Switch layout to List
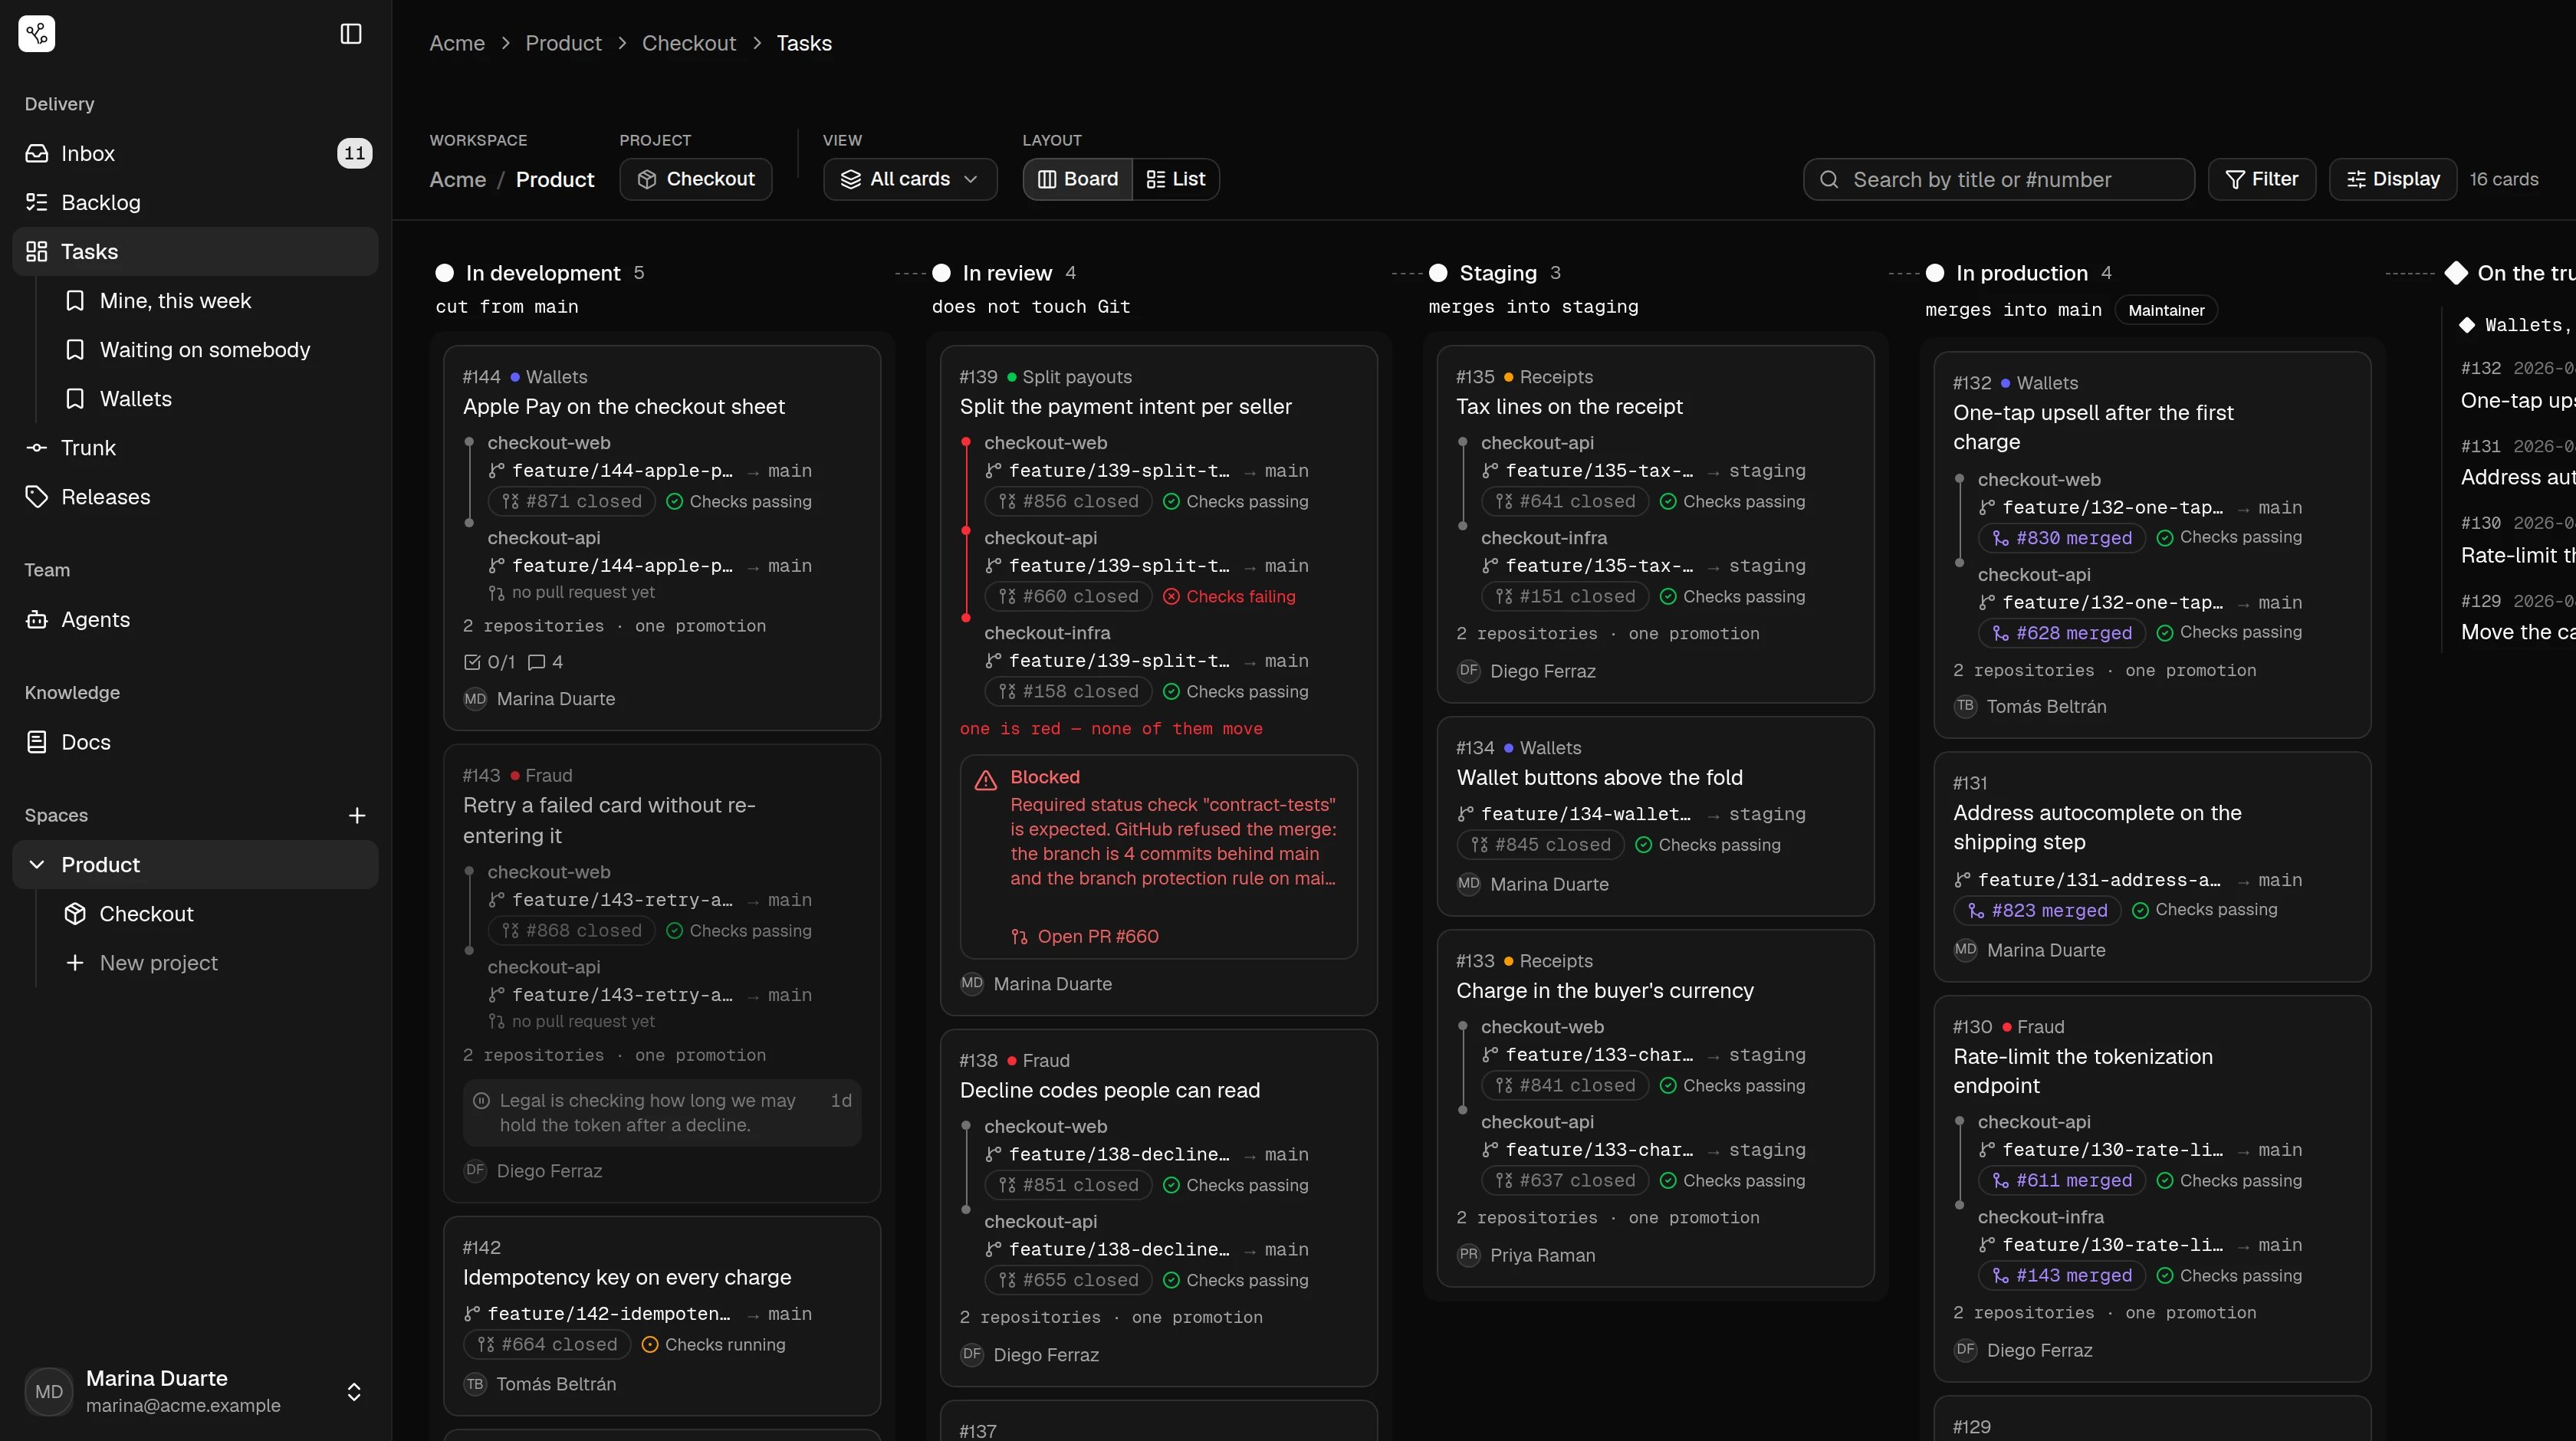2576x1441 pixels. coord(1176,179)
